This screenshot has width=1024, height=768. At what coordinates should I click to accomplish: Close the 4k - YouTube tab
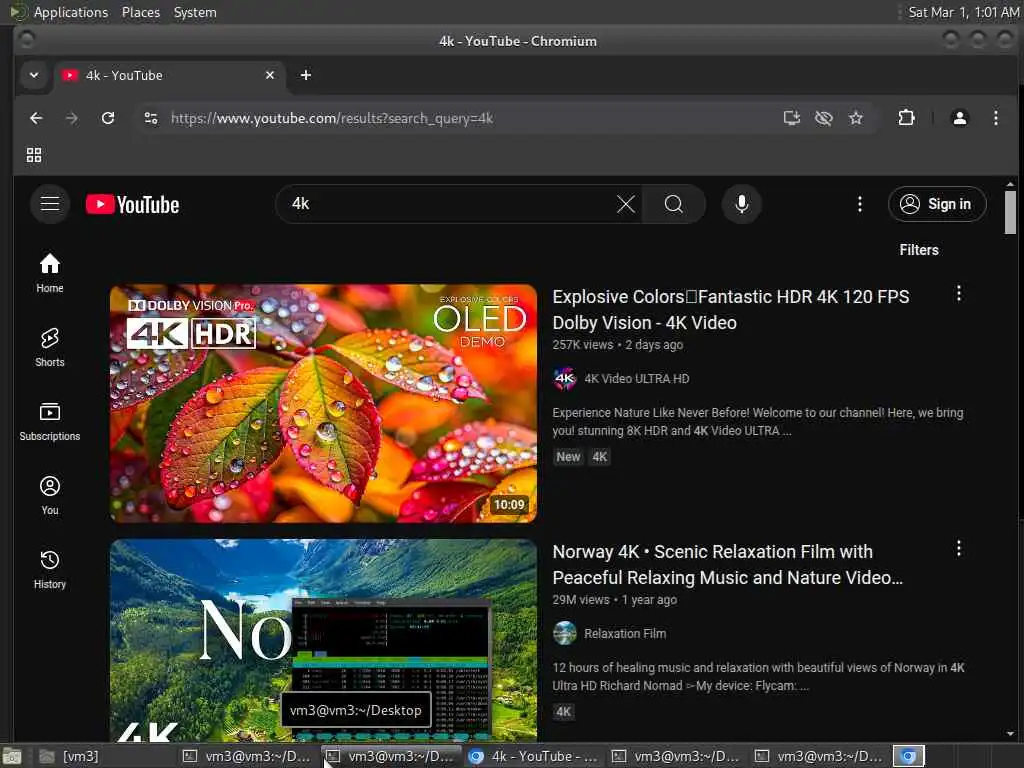coord(270,75)
